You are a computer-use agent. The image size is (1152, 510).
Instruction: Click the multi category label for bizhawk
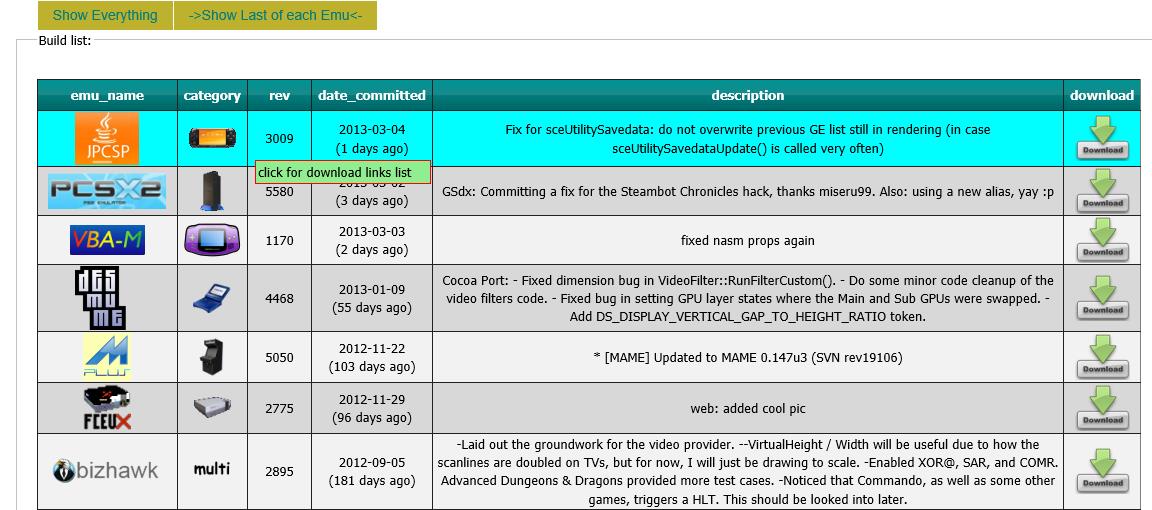tap(212, 469)
